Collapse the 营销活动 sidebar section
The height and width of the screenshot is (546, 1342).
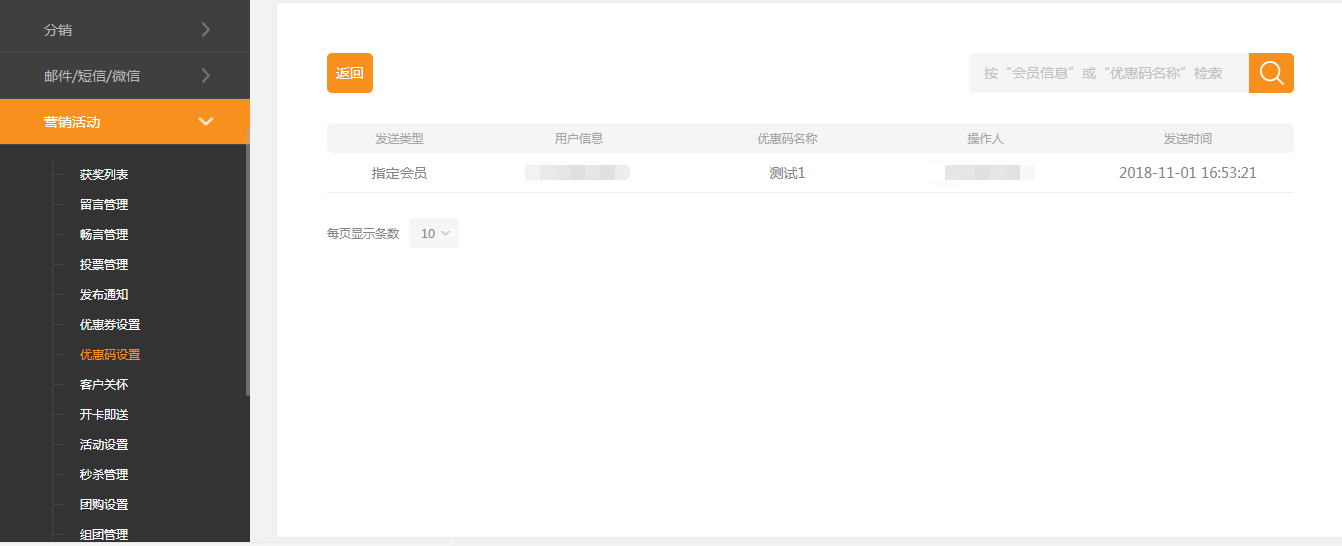point(124,122)
